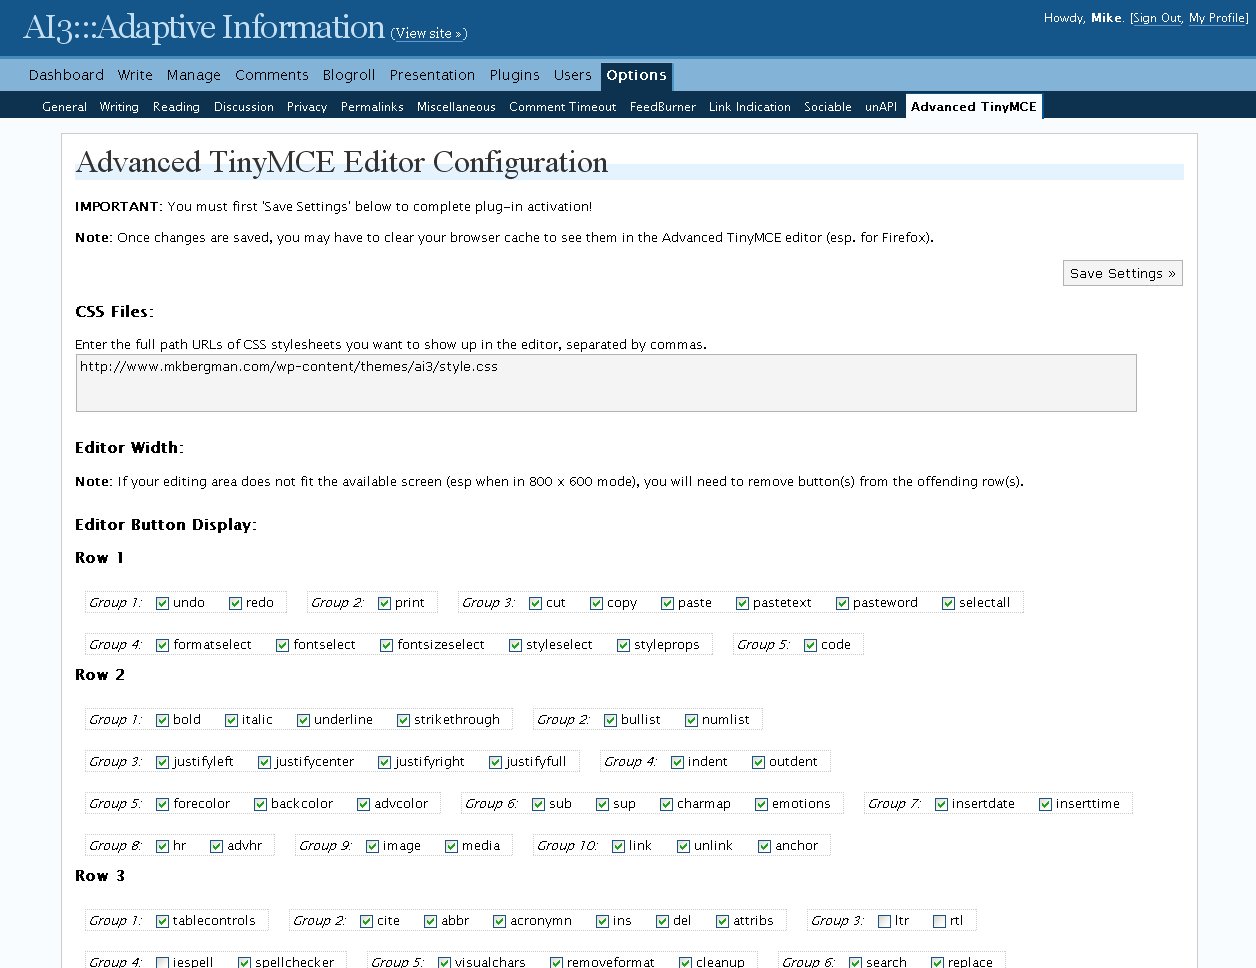
Task: Click inside the CSS Files text area
Action: pyautogui.click(x=606, y=383)
